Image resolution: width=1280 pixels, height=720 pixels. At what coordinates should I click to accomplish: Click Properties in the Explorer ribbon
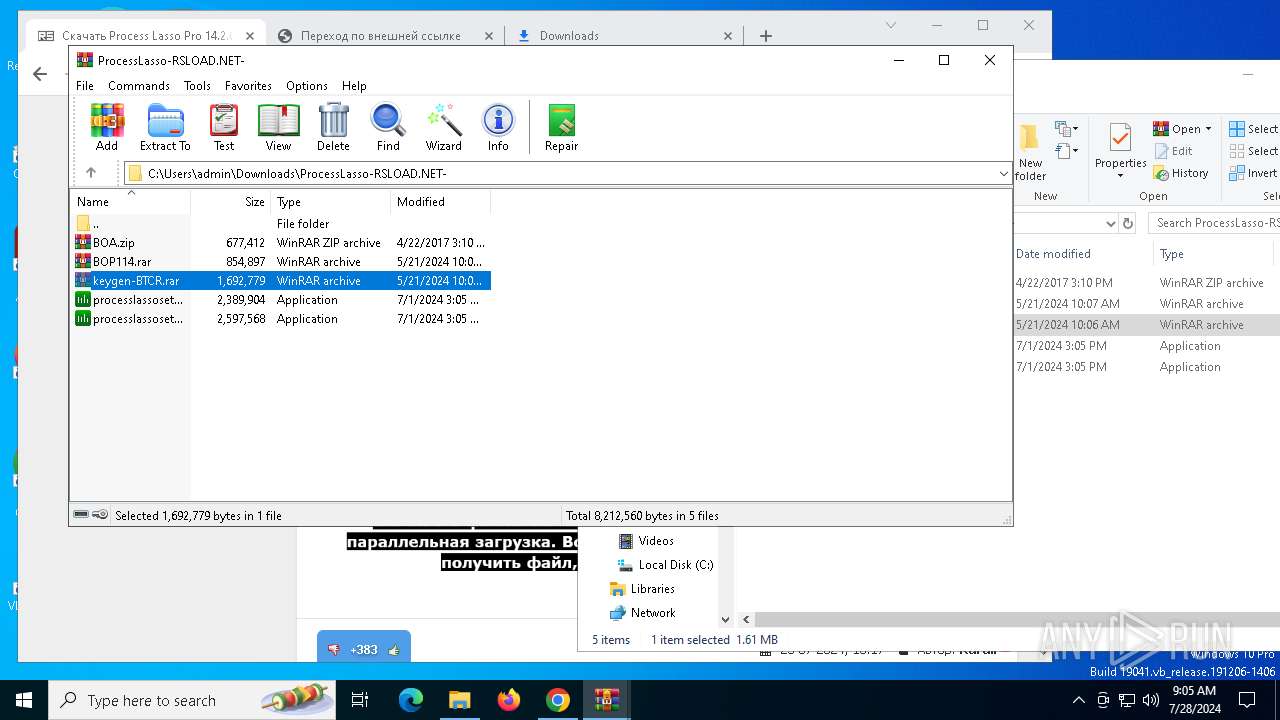point(1120,150)
